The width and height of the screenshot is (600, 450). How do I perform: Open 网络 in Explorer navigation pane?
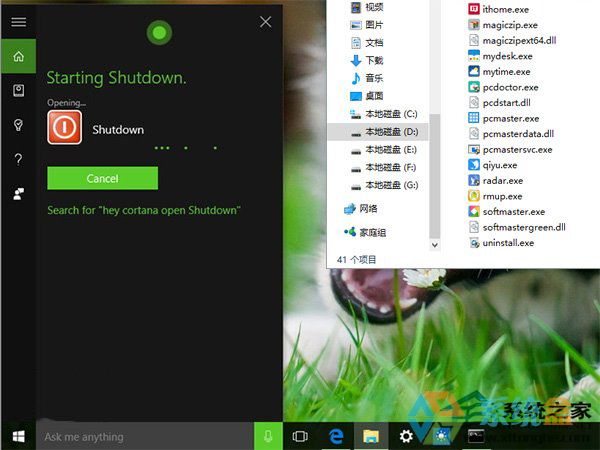[x=361, y=209]
